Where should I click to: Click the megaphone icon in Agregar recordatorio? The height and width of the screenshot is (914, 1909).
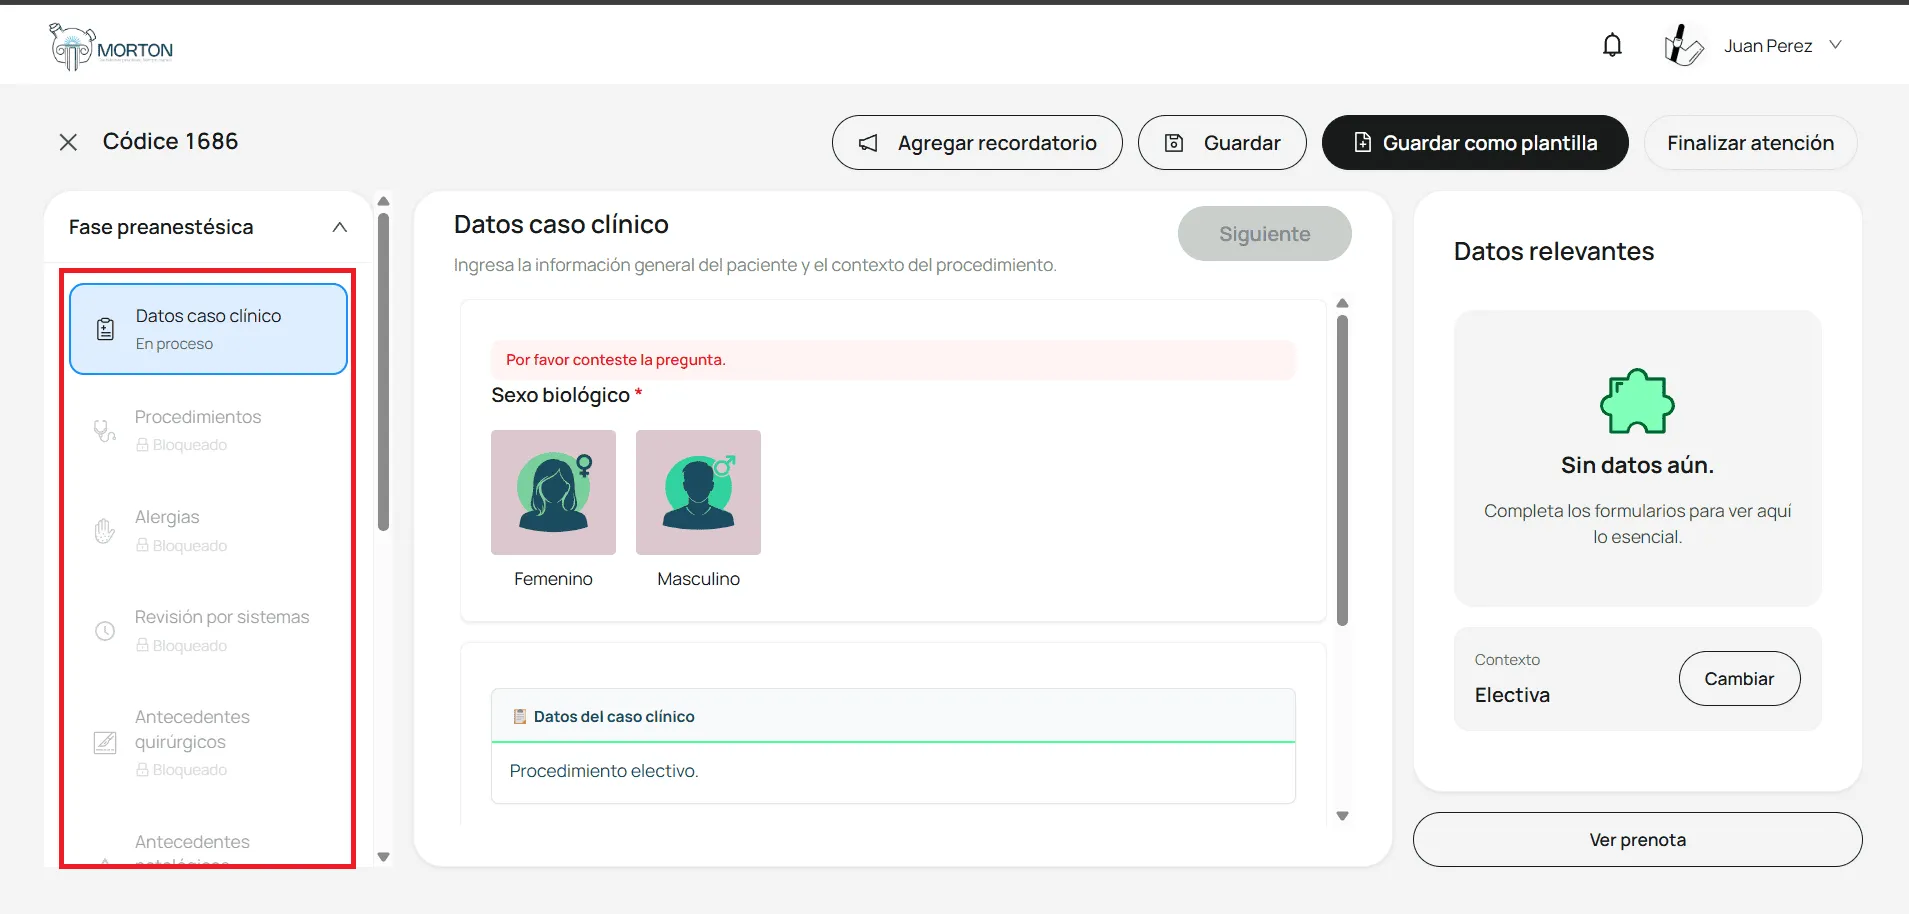point(868,143)
